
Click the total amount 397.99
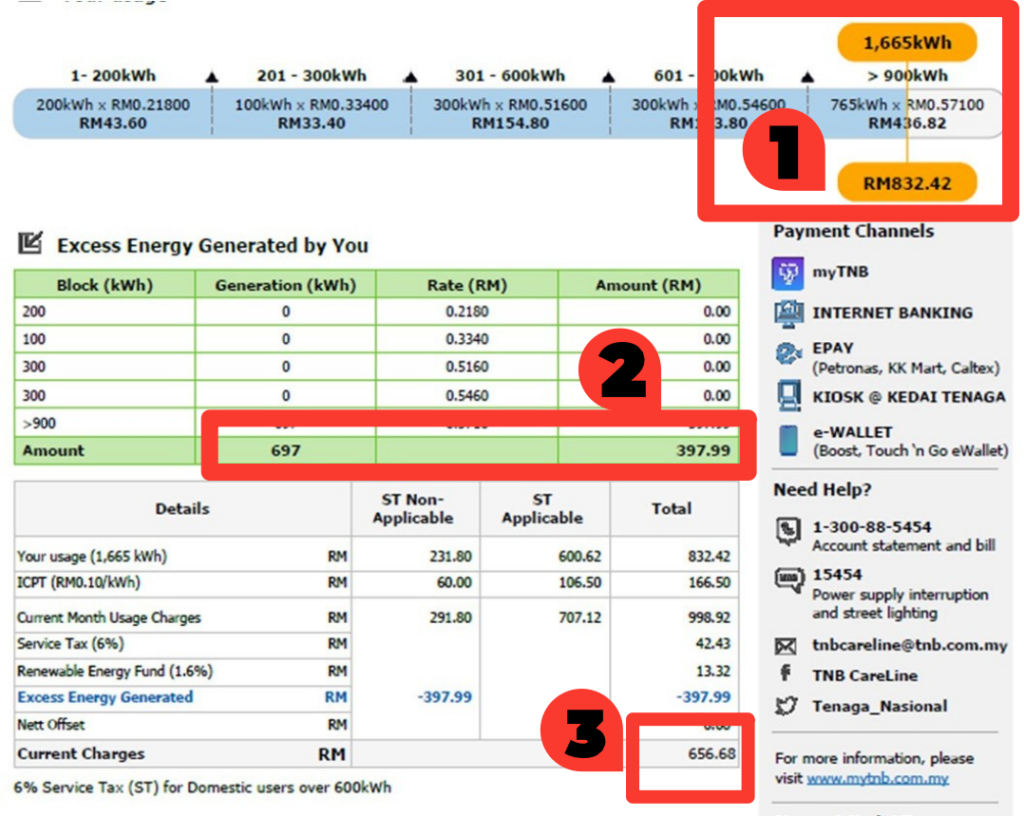(x=703, y=450)
